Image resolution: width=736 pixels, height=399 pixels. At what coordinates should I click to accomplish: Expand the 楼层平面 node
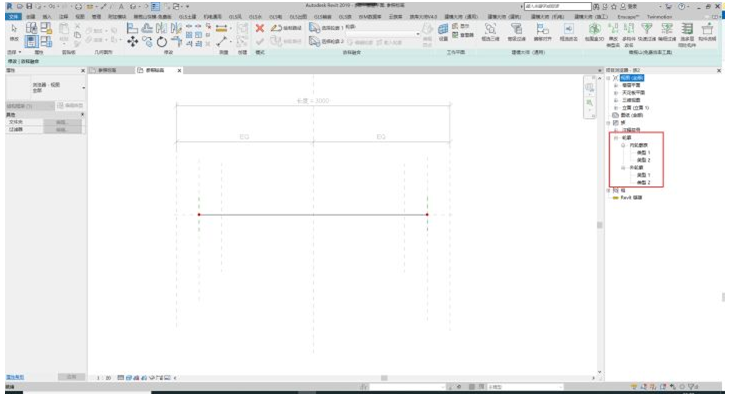616,85
